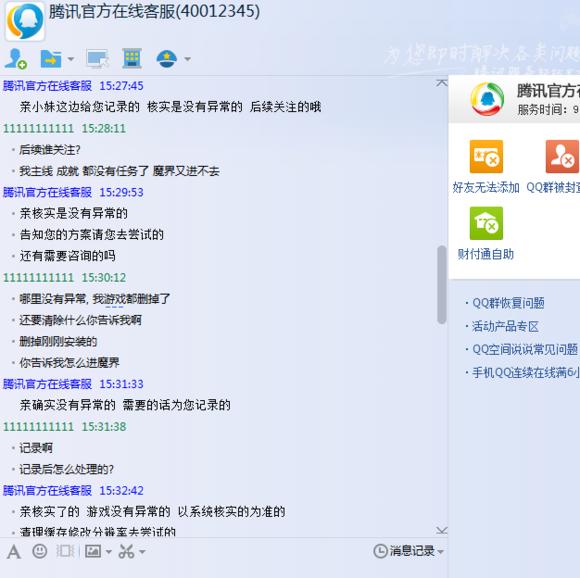Screen dimensions: 580x578
Task: Click message 记录后怎么处理的?
Action: (66, 469)
